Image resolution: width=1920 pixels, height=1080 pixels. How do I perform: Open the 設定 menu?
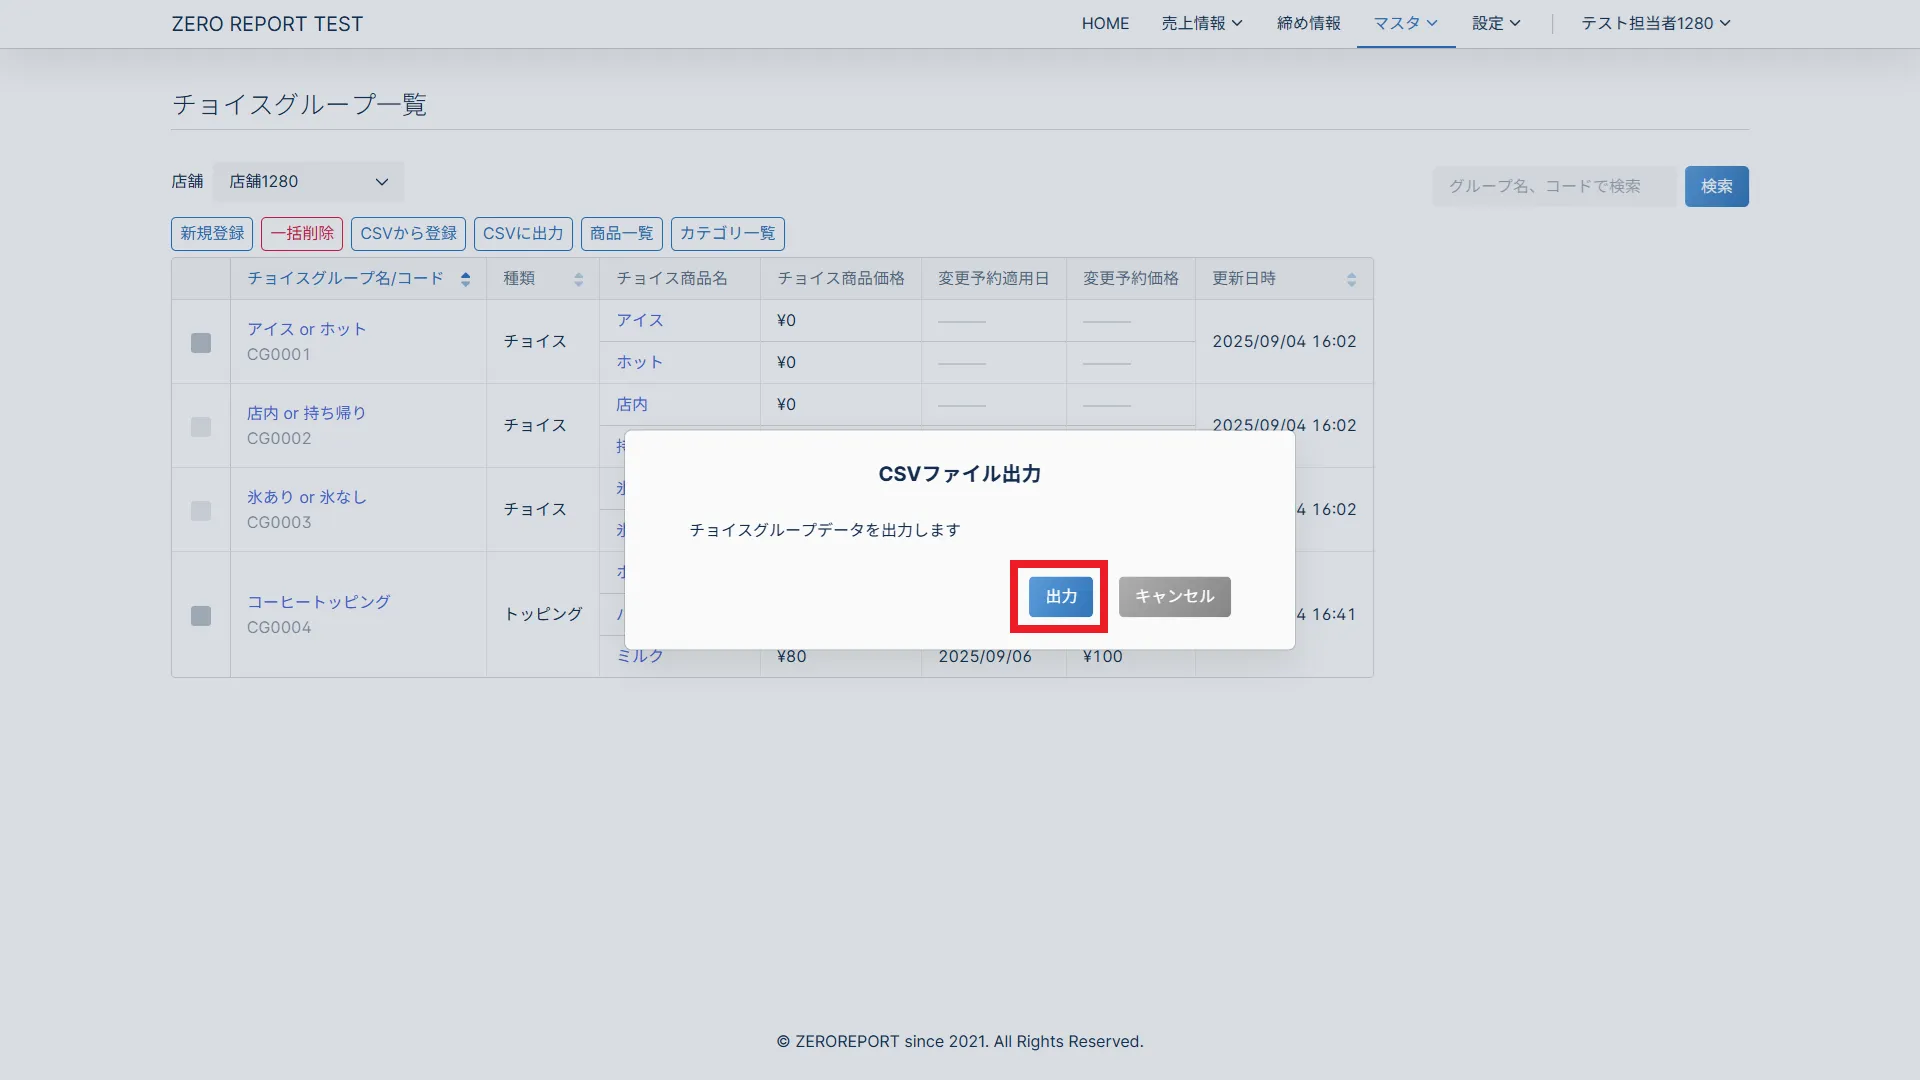coord(1495,23)
